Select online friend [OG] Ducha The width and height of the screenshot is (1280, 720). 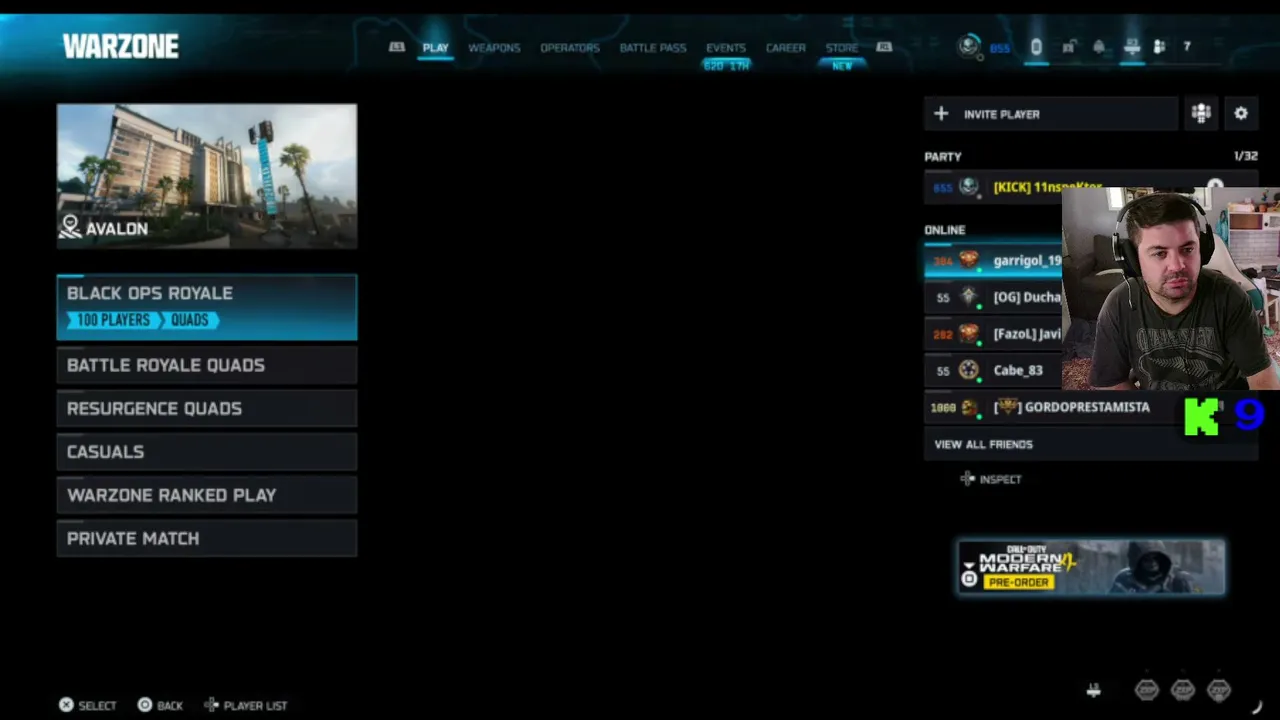[x=993, y=297]
